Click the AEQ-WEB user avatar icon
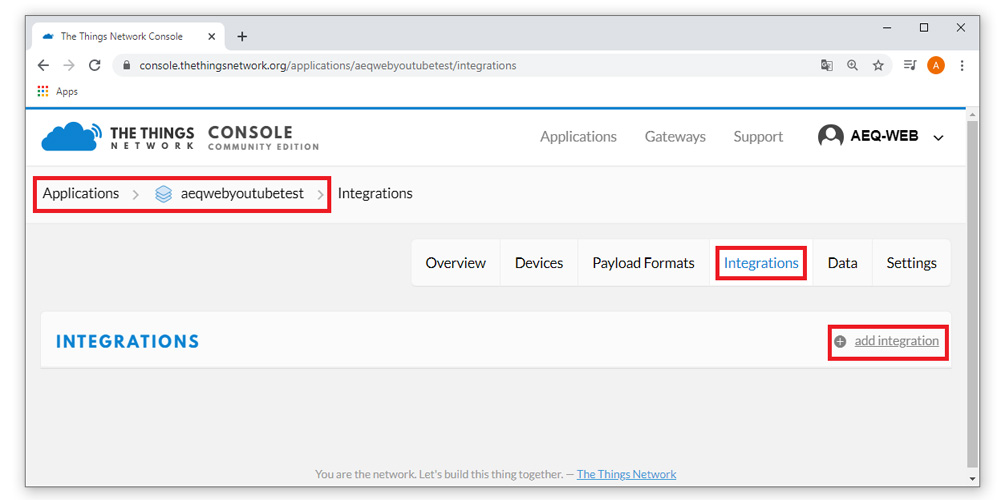The width and height of the screenshot is (1000, 500). click(830, 136)
